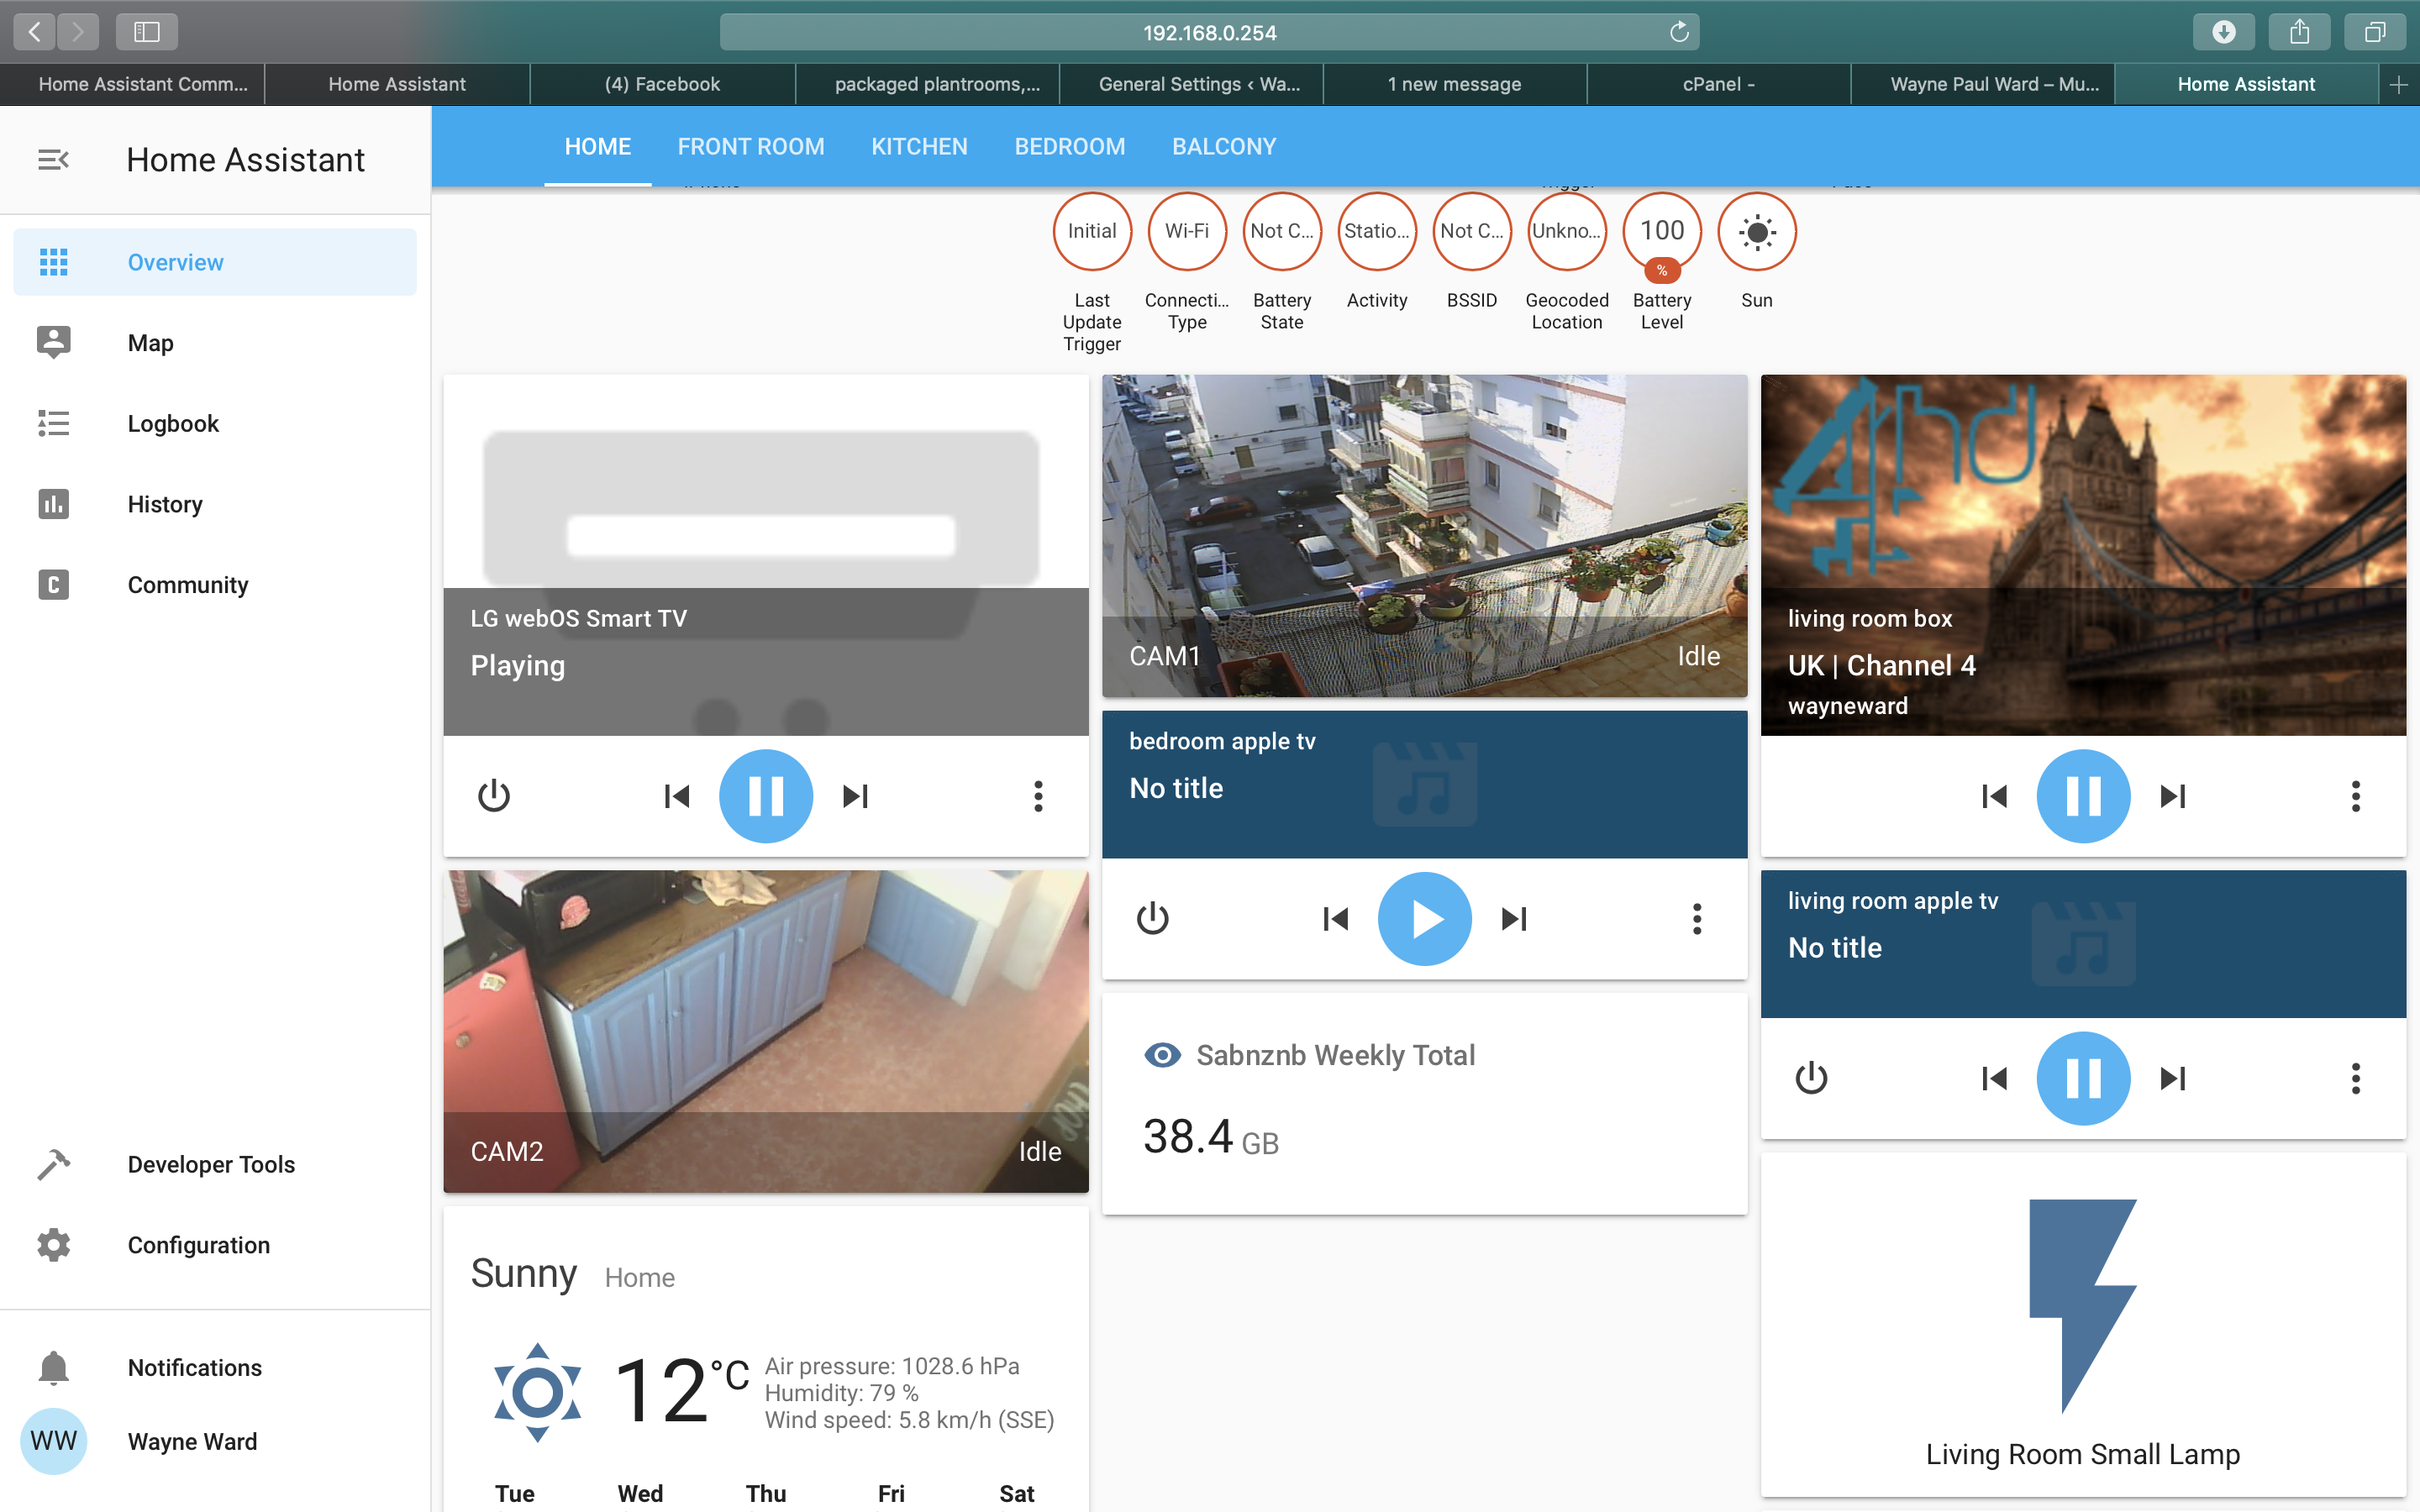The width and height of the screenshot is (2420, 1512).
Task: Open the History panel
Action: tap(215, 504)
